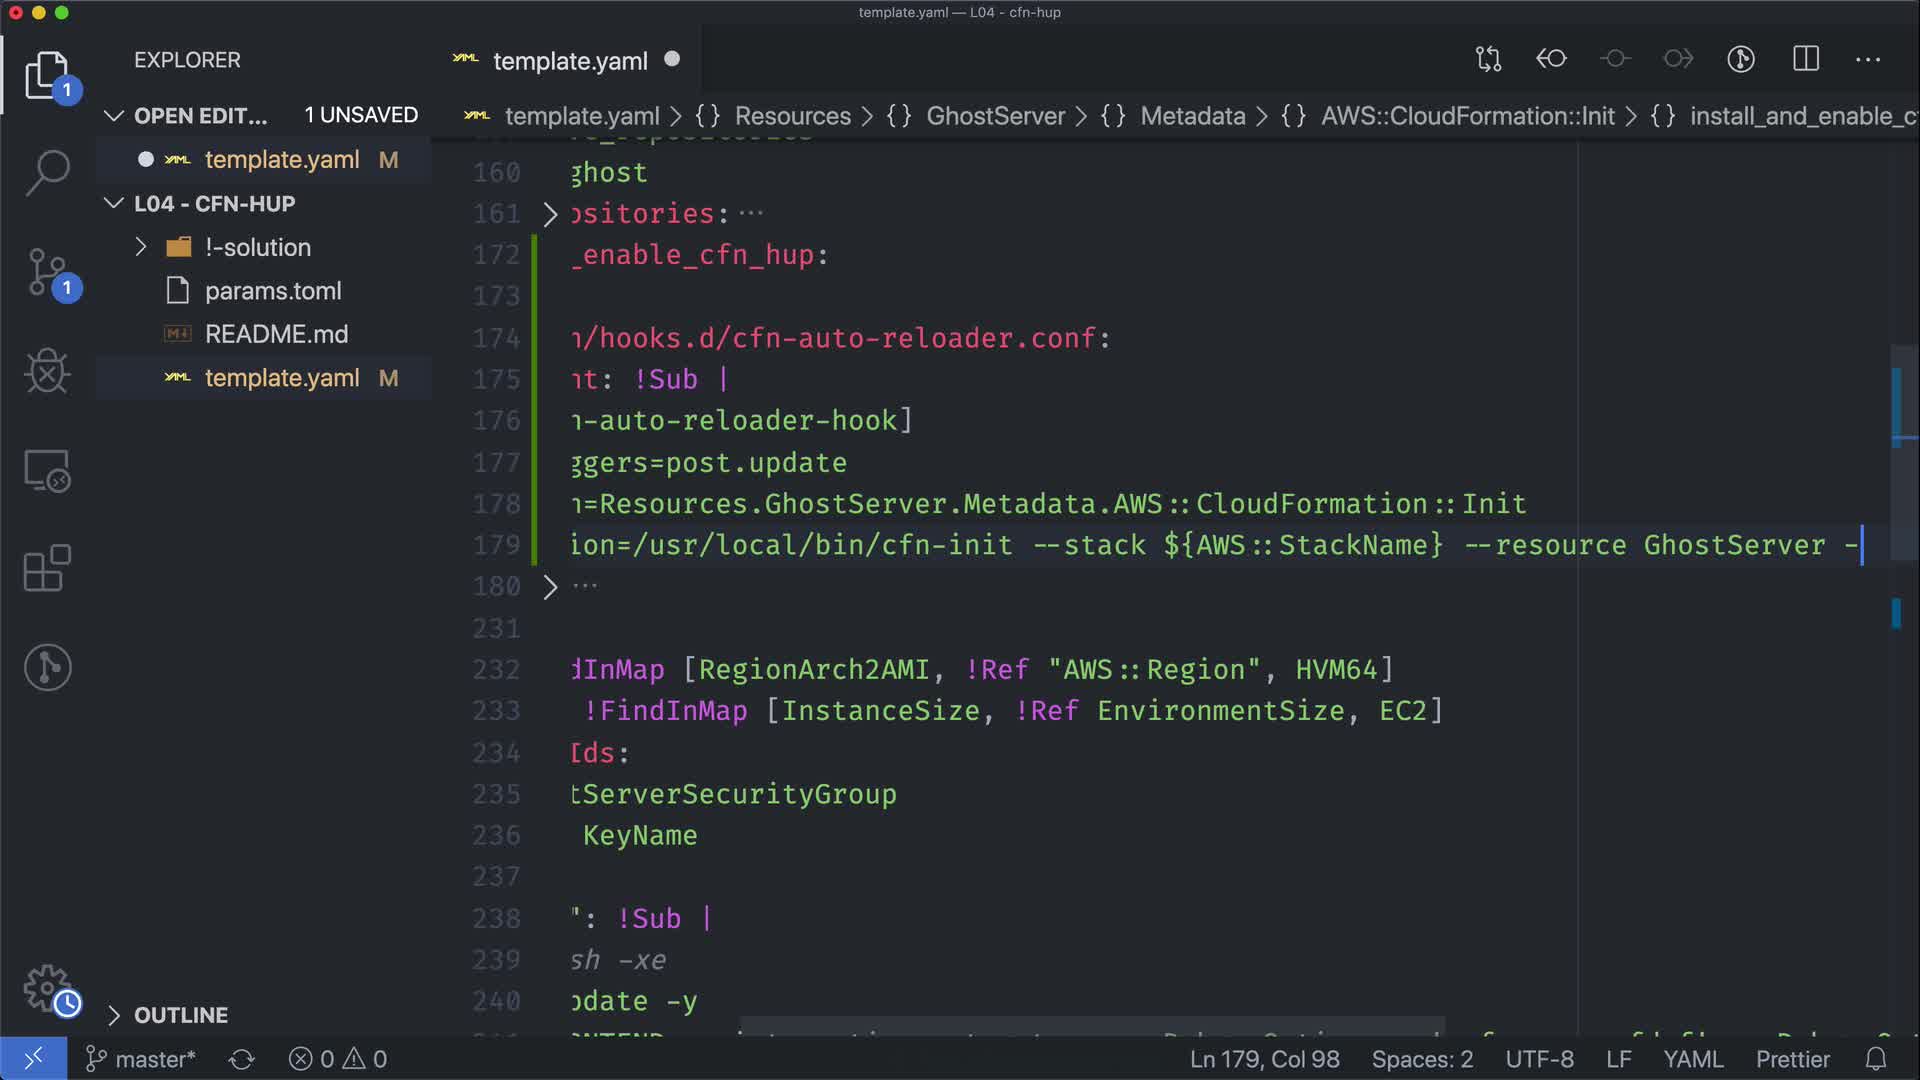Expand the !-solution folder
Viewport: 1920px width, 1080px height.
tap(141, 247)
